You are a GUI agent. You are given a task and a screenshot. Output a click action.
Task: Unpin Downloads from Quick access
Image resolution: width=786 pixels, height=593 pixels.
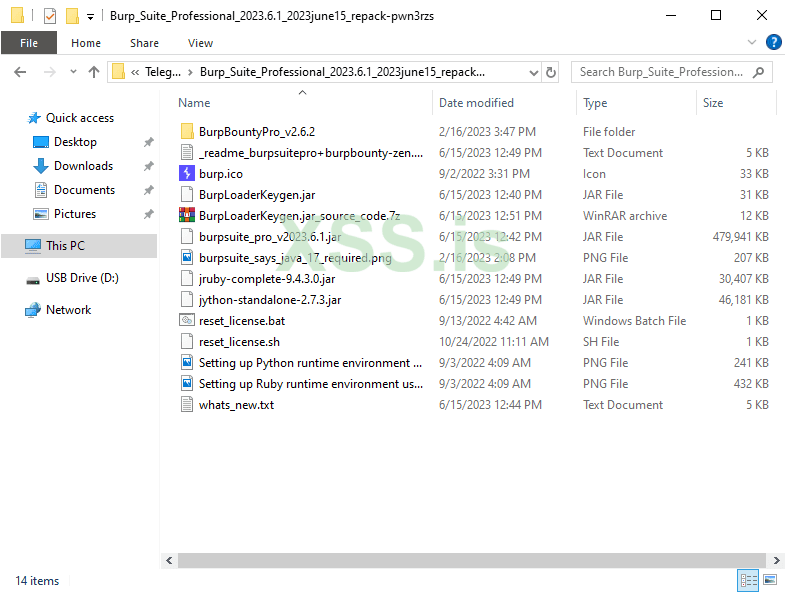coord(148,166)
